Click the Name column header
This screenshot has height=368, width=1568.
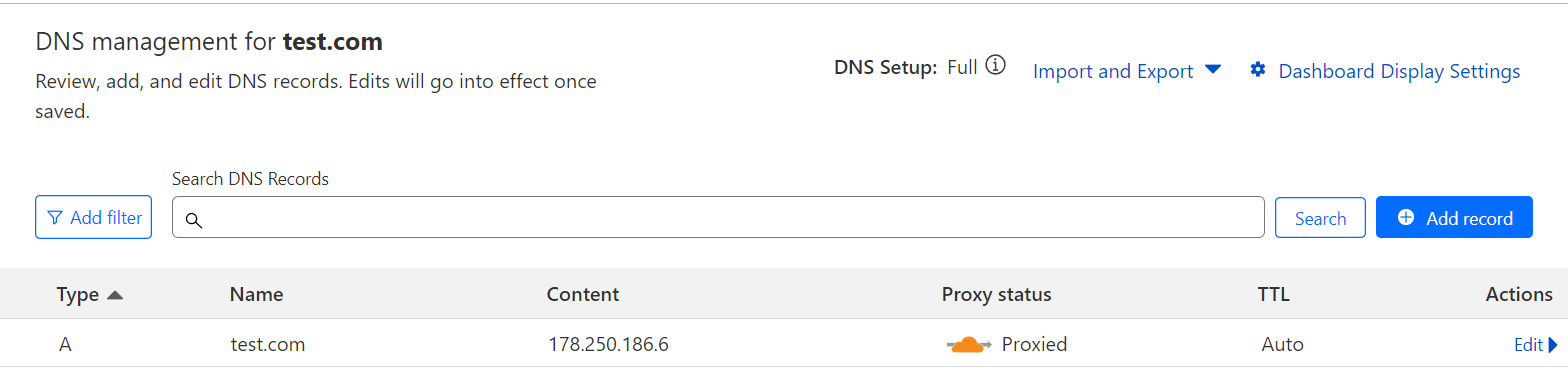[256, 294]
